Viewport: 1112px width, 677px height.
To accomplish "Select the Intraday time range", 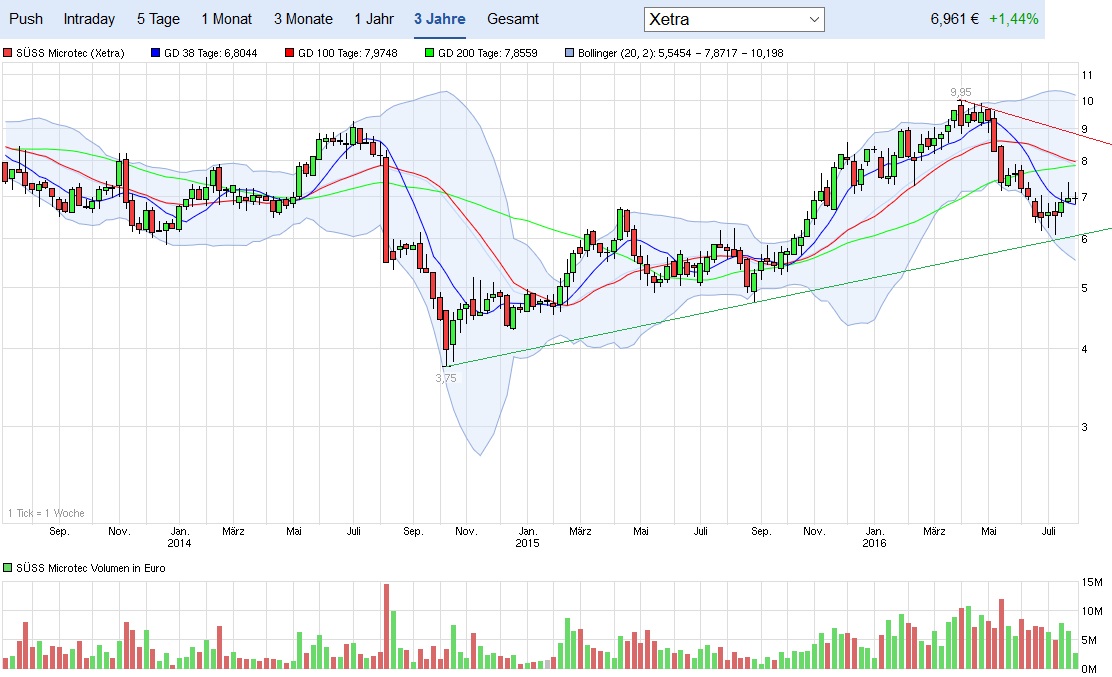I will click(x=89, y=19).
